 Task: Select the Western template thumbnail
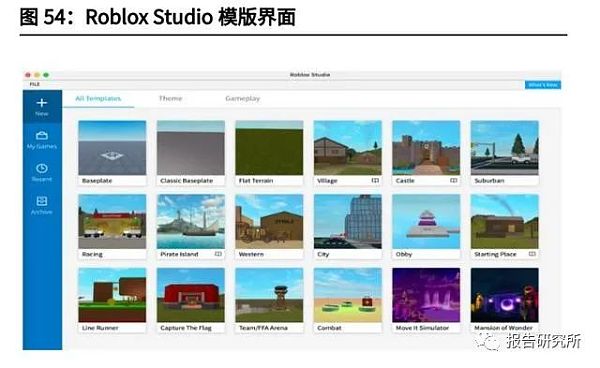[269, 221]
